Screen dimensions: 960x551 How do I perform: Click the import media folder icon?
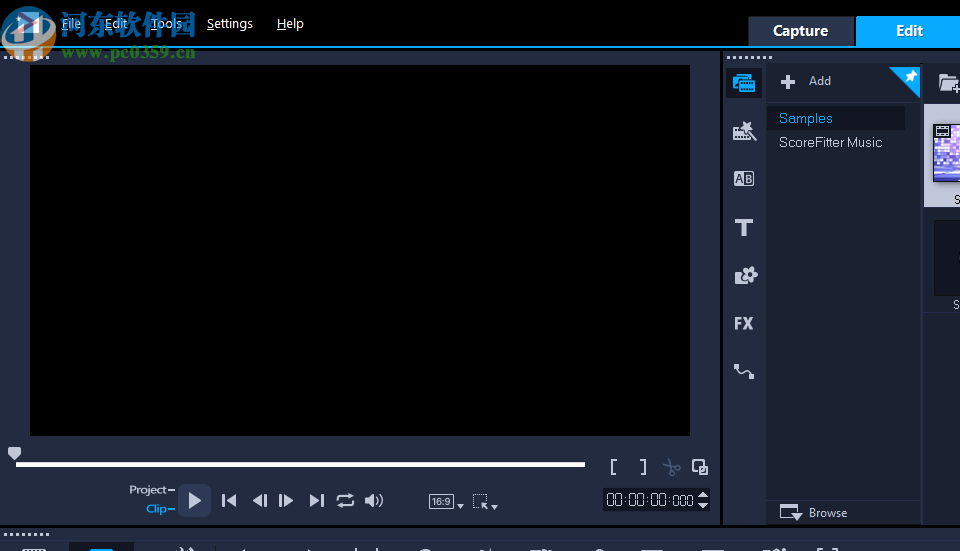click(x=948, y=83)
